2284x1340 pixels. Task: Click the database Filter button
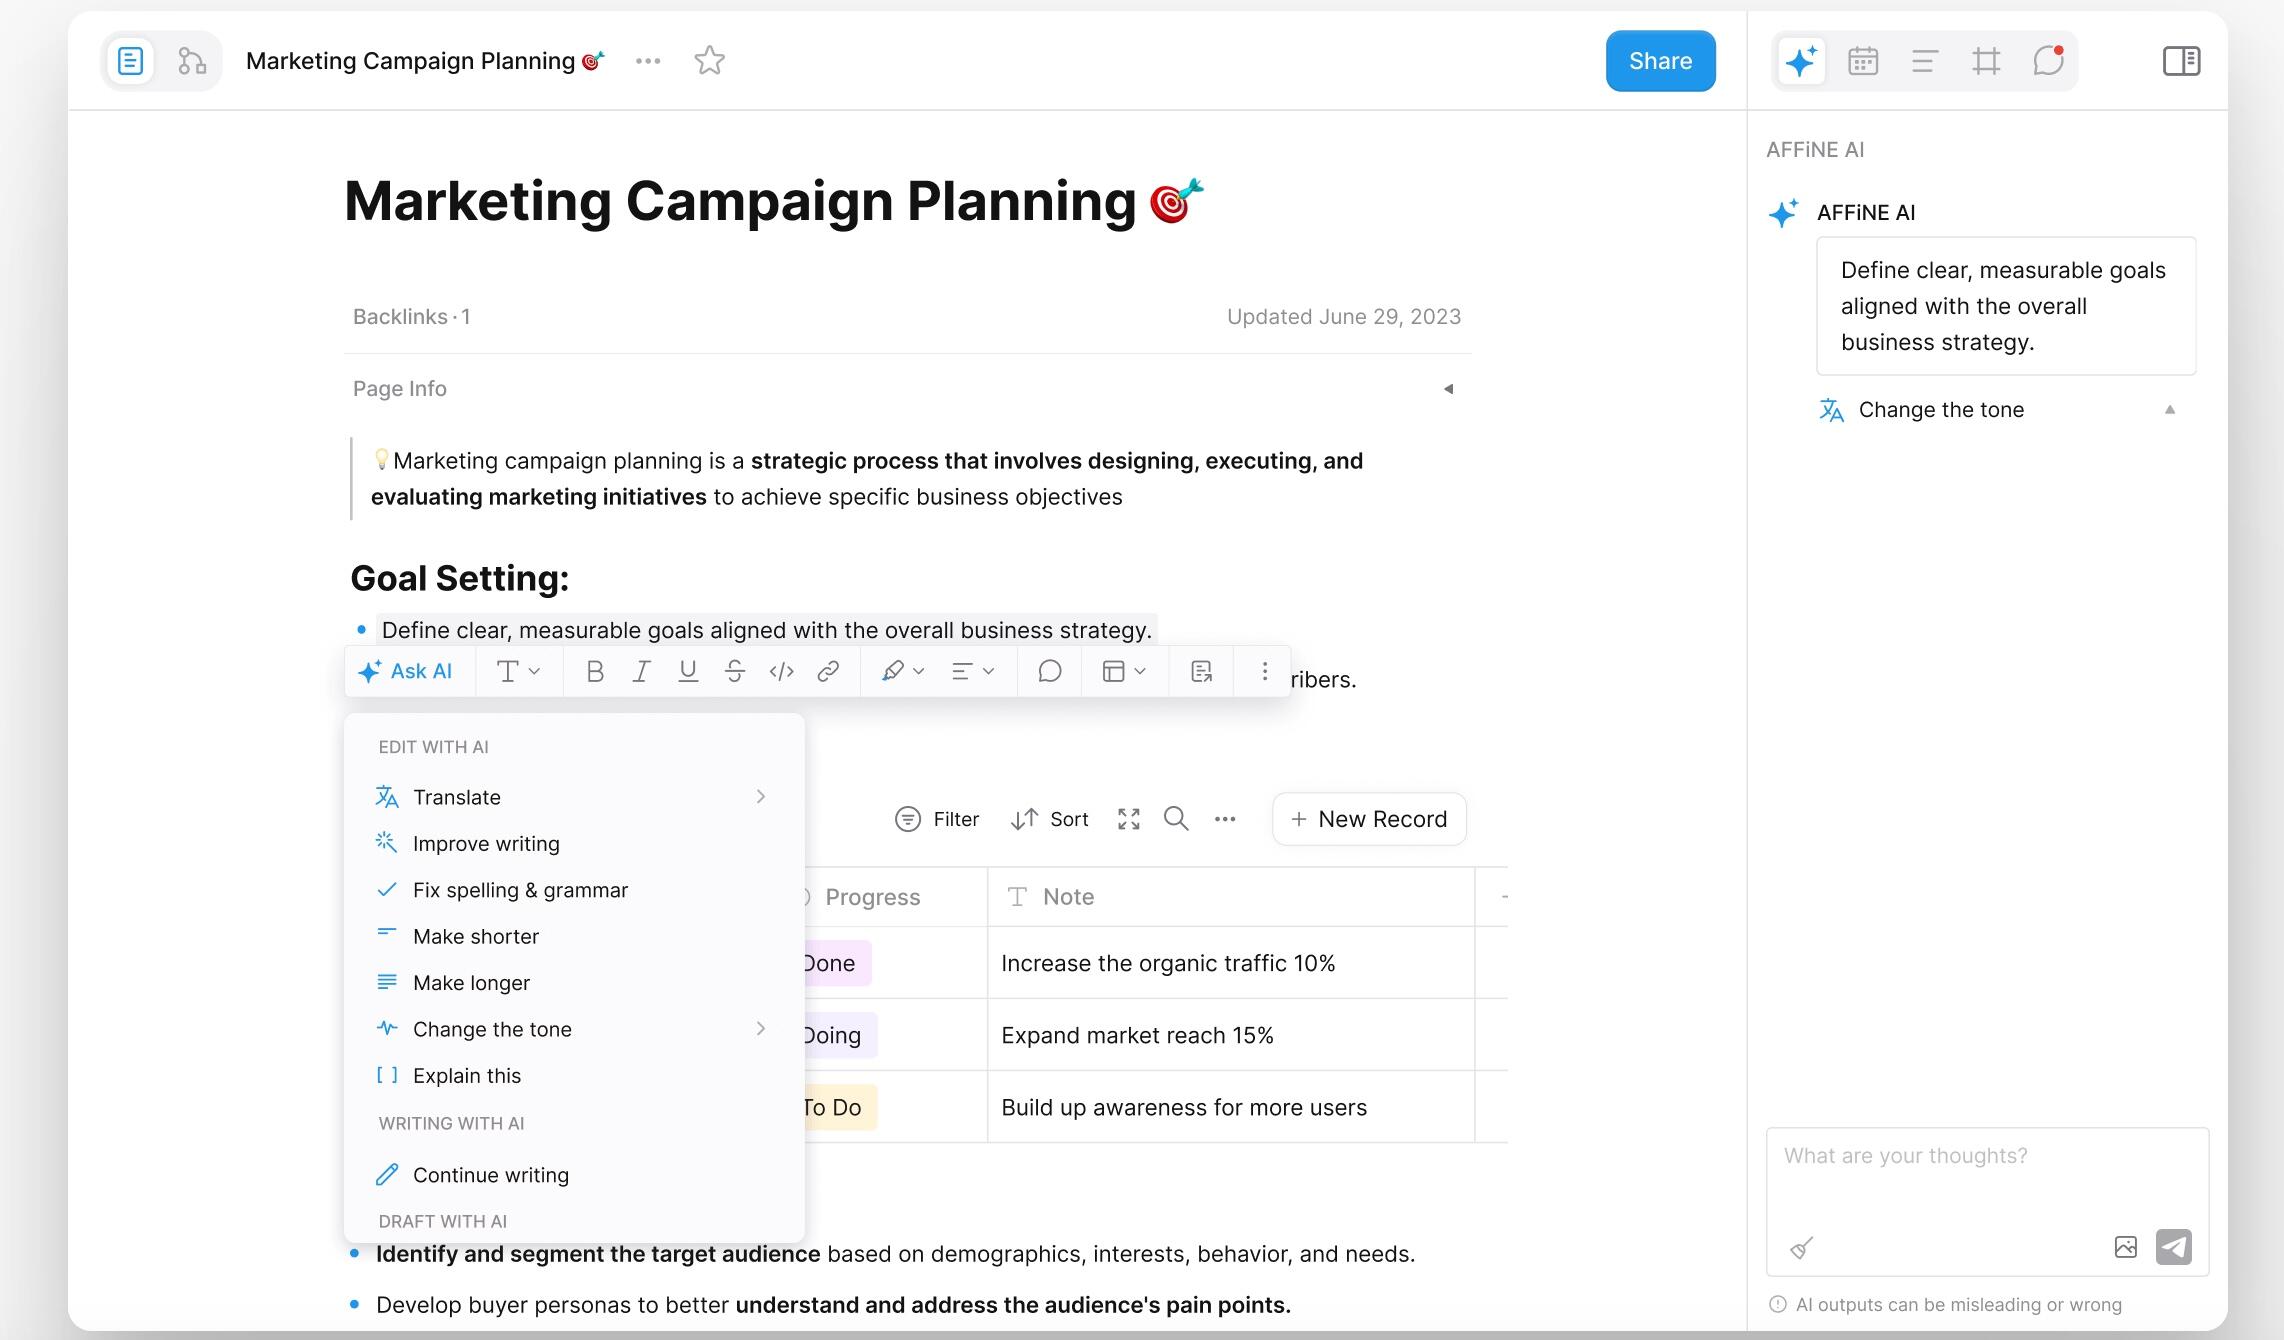click(937, 820)
